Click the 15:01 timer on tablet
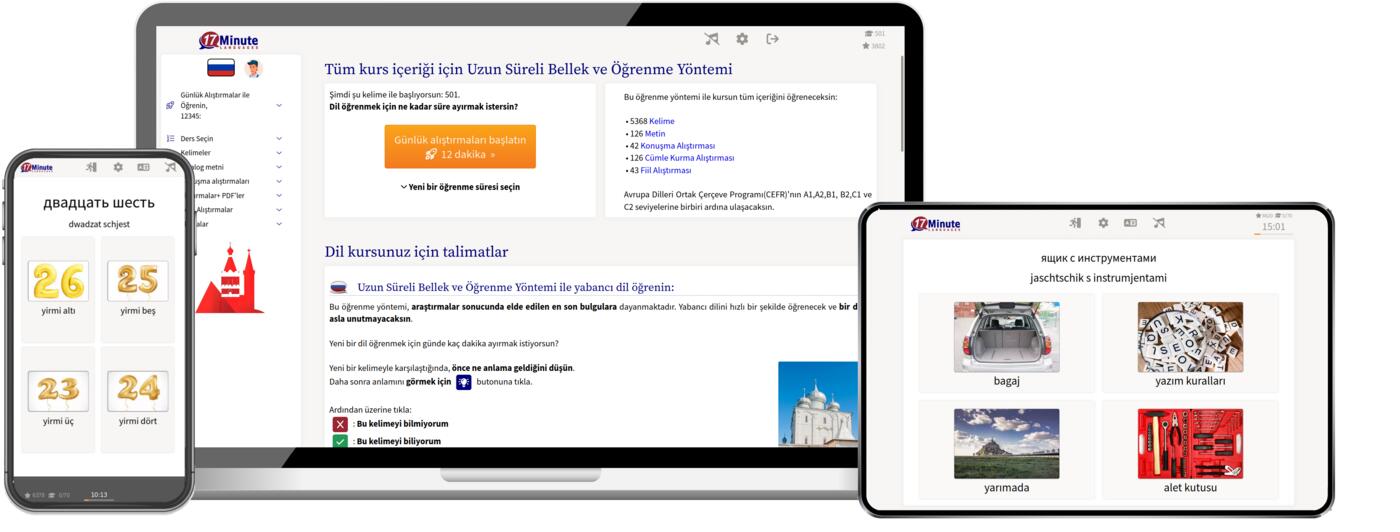 (x=1273, y=227)
